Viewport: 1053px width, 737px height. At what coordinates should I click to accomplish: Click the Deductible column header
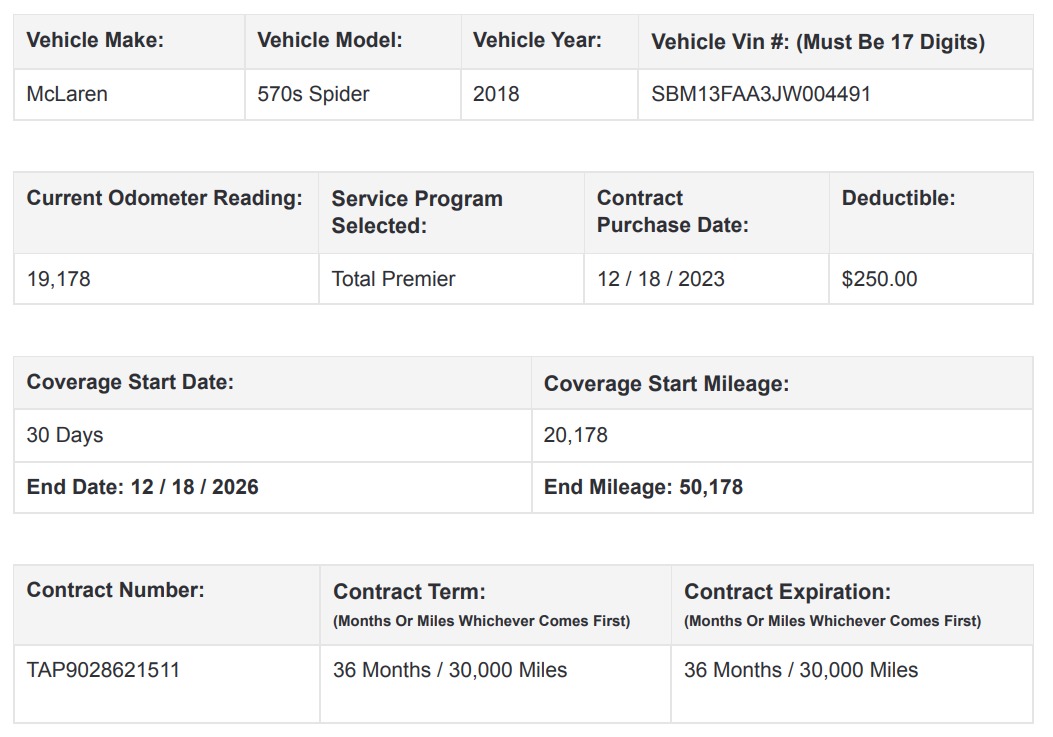point(898,198)
